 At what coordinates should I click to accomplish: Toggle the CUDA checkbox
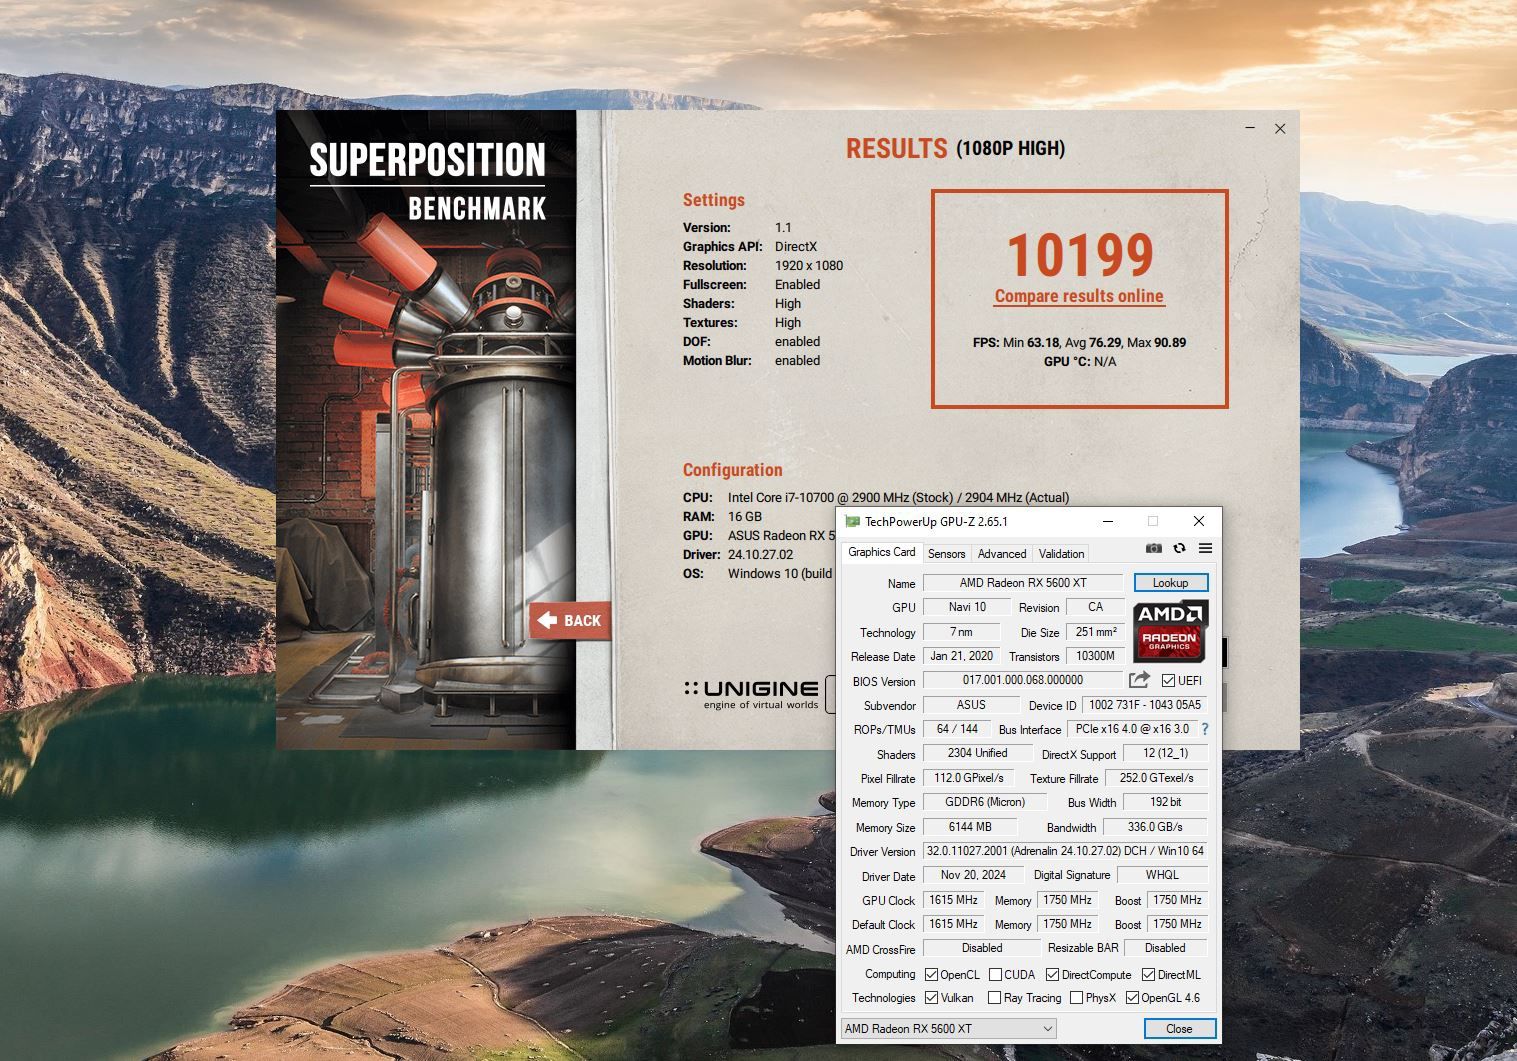click(995, 975)
